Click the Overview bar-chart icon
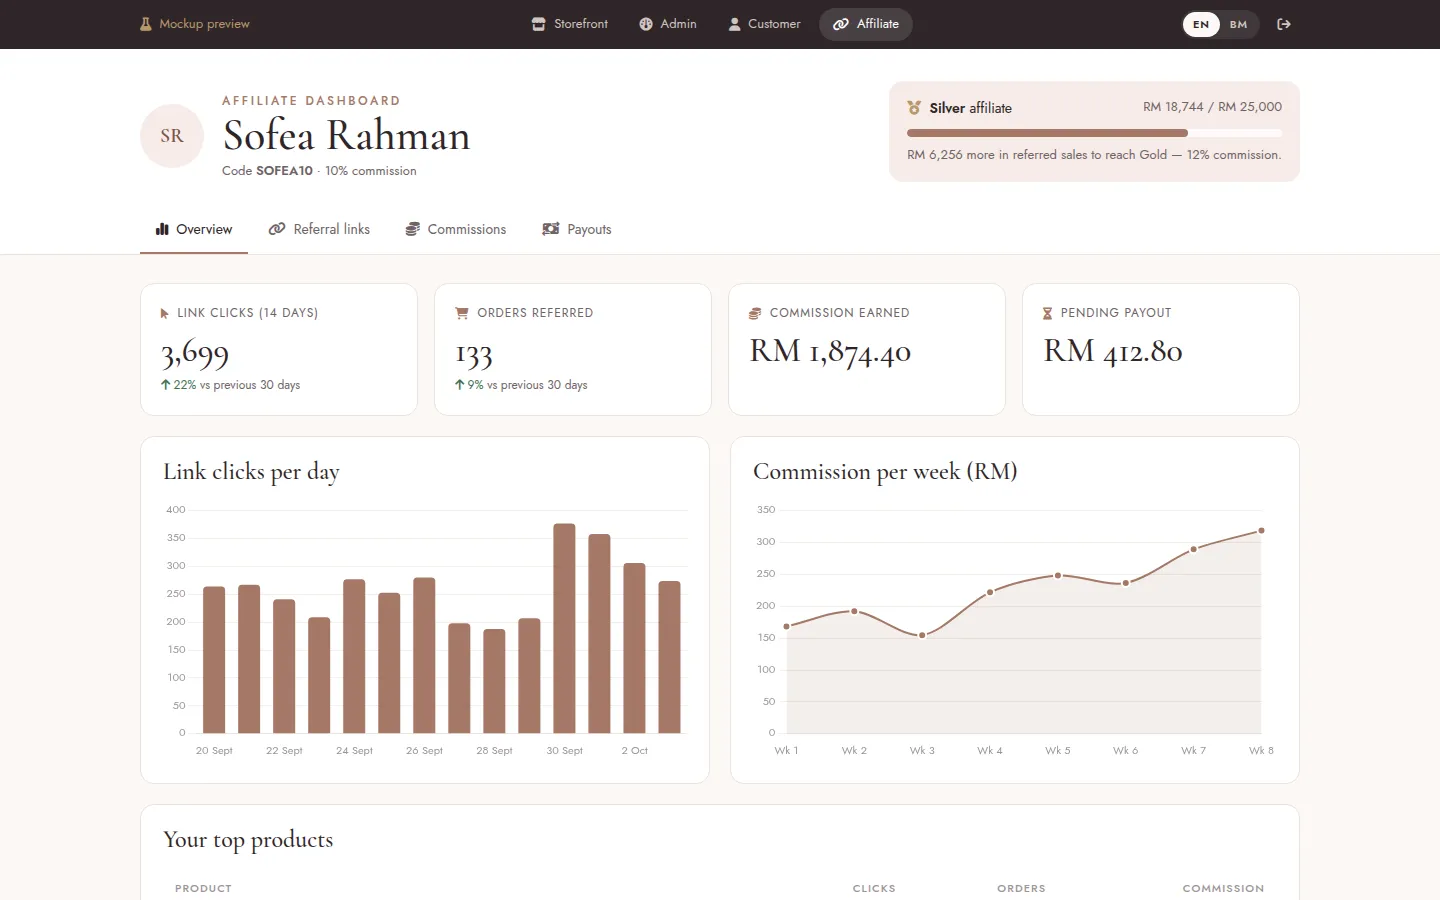 162,229
